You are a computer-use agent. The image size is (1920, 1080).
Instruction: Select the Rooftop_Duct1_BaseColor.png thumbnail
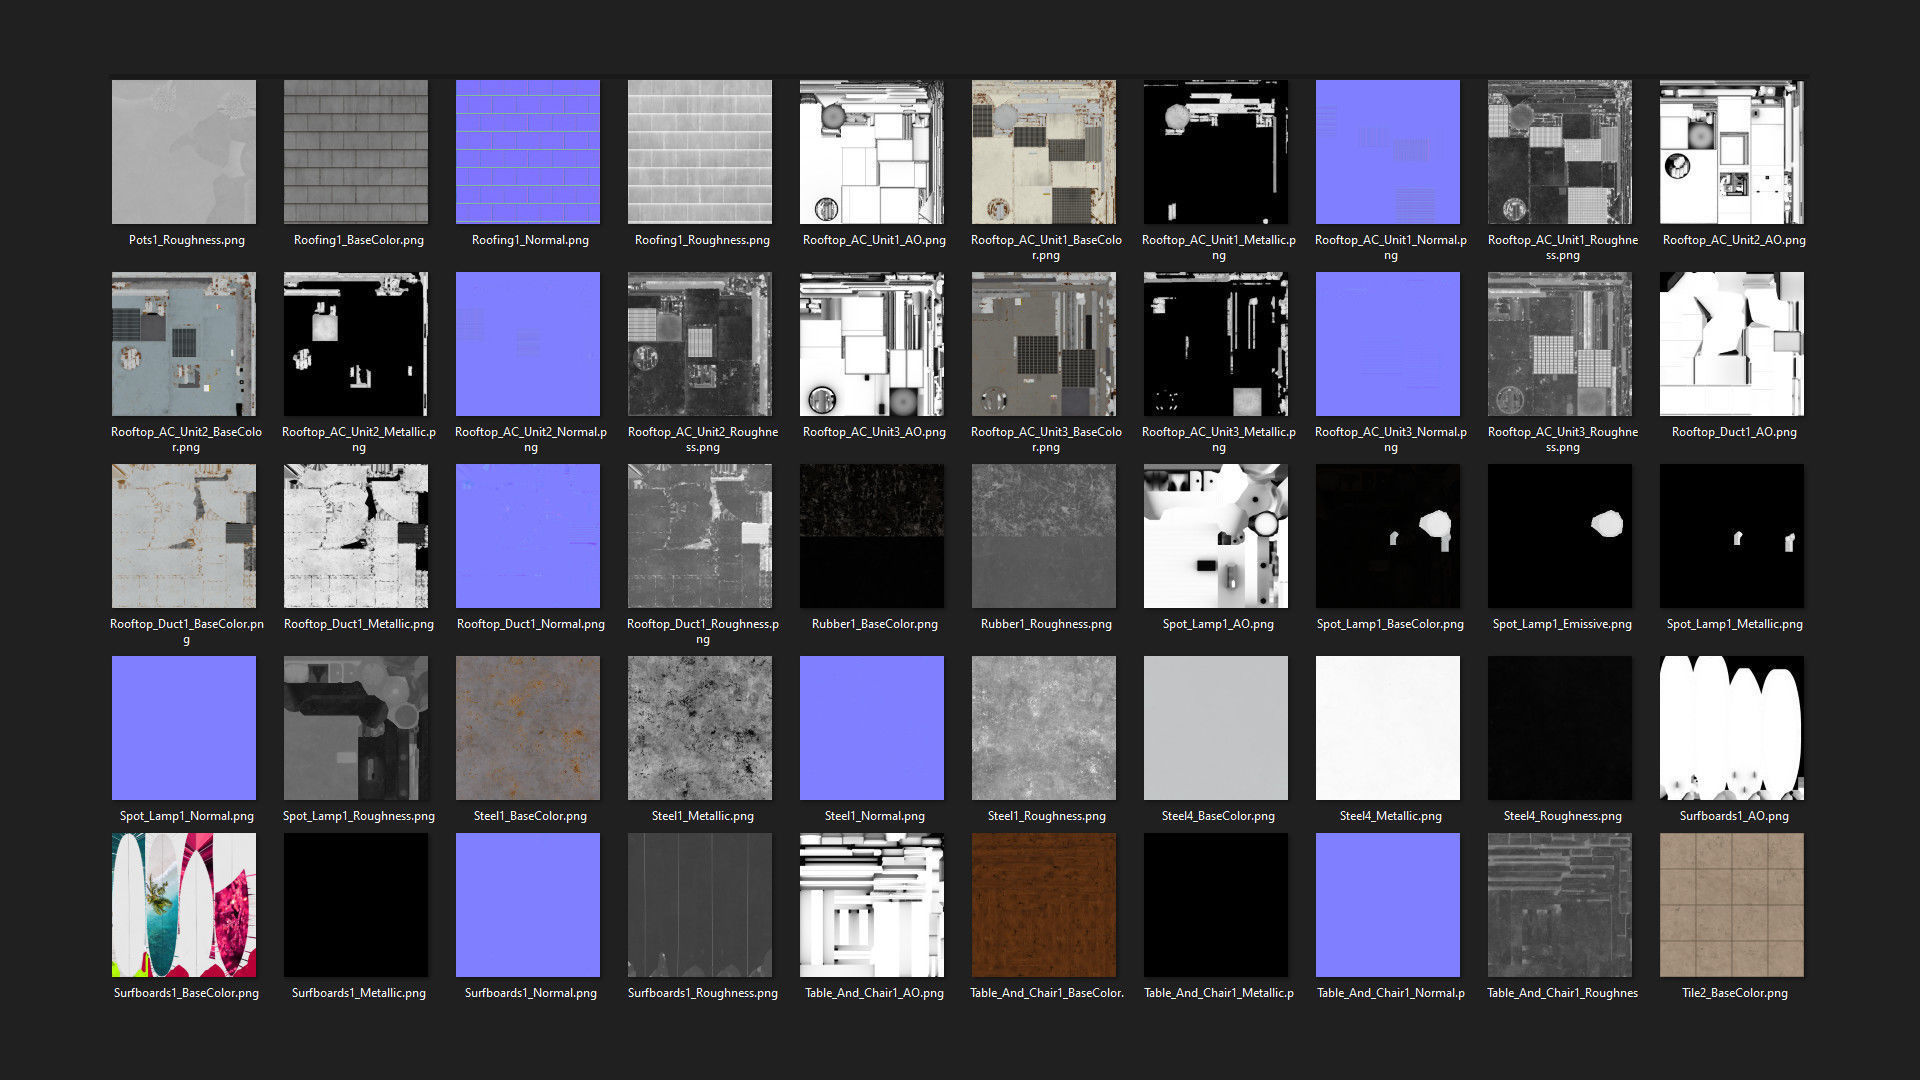pyautogui.click(x=184, y=536)
